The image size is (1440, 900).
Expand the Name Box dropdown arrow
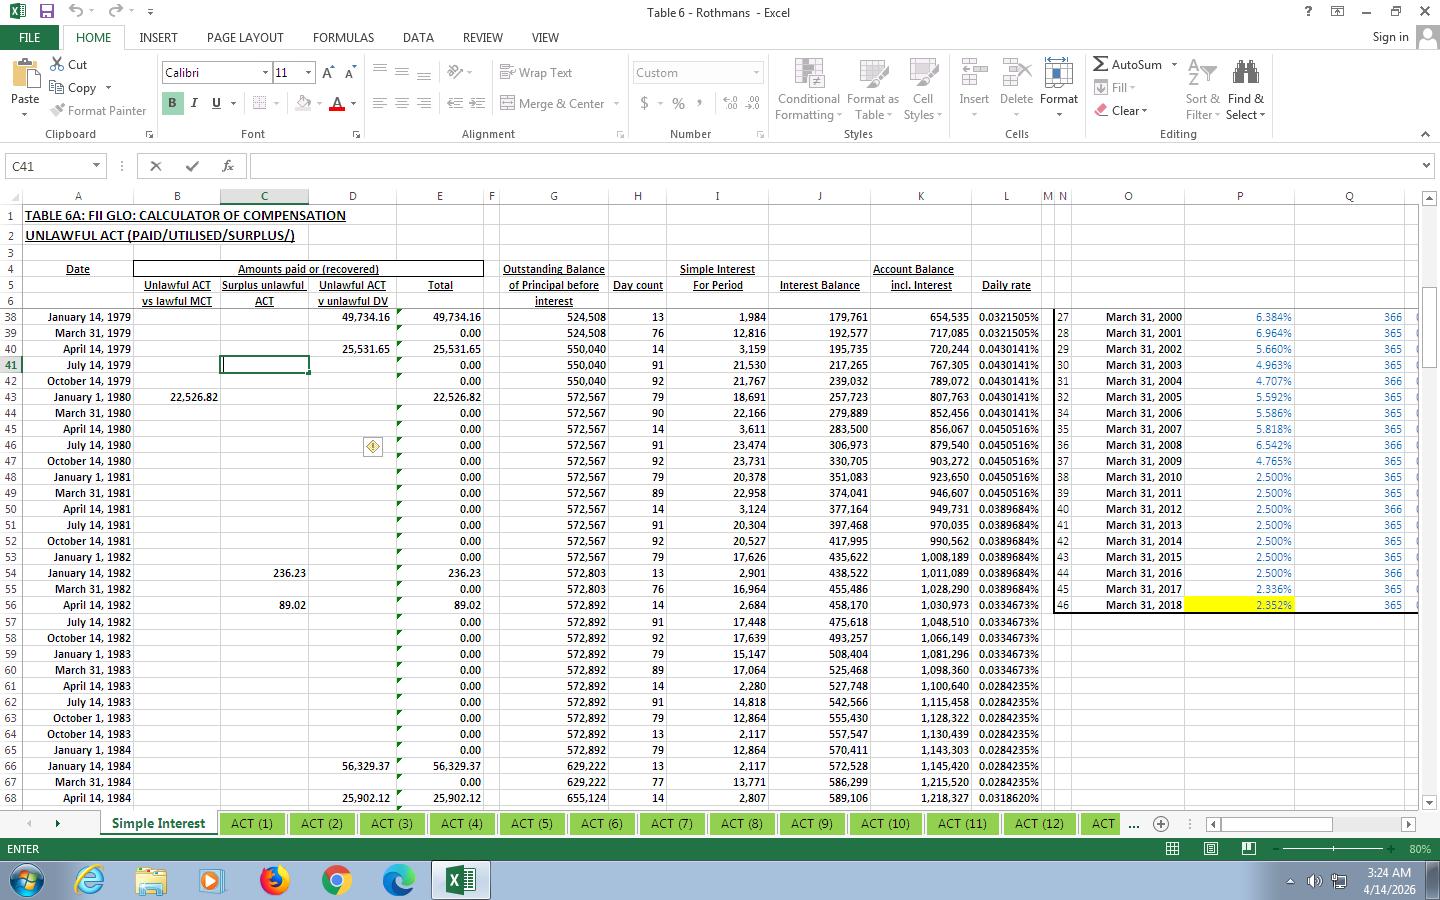(x=96, y=166)
